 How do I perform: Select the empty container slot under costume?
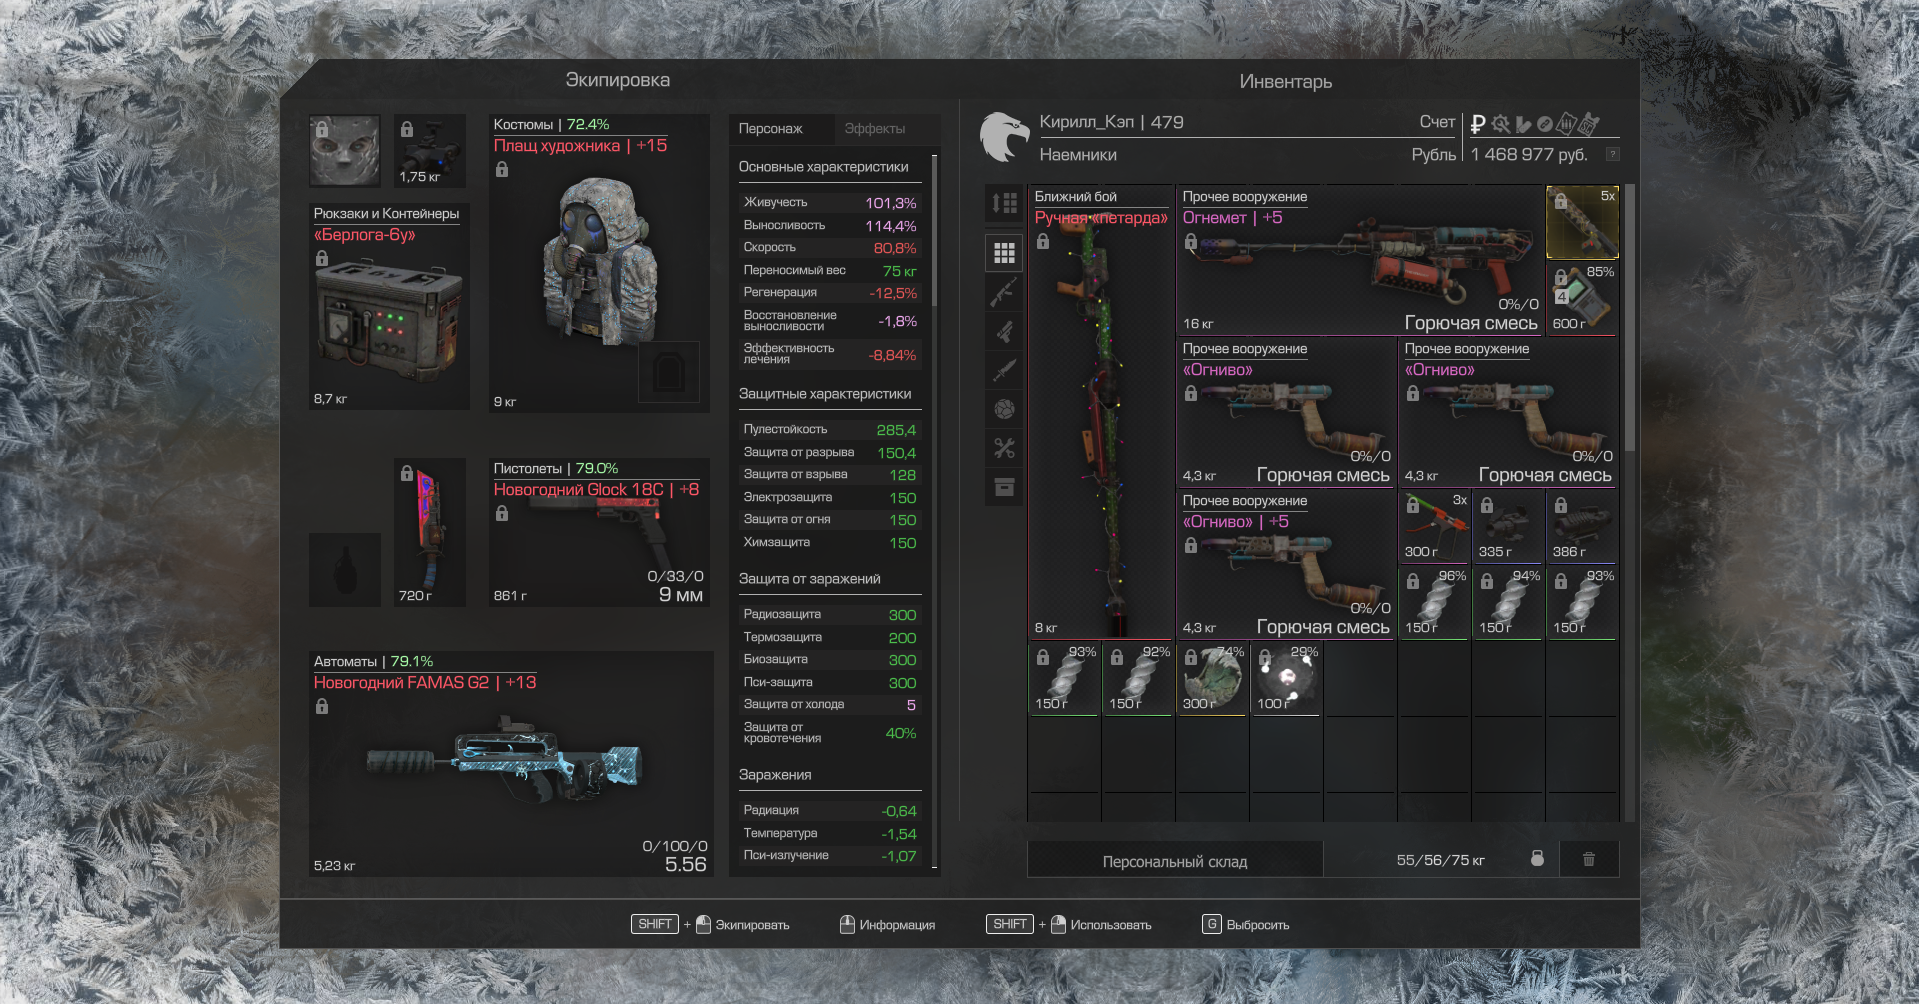[668, 372]
